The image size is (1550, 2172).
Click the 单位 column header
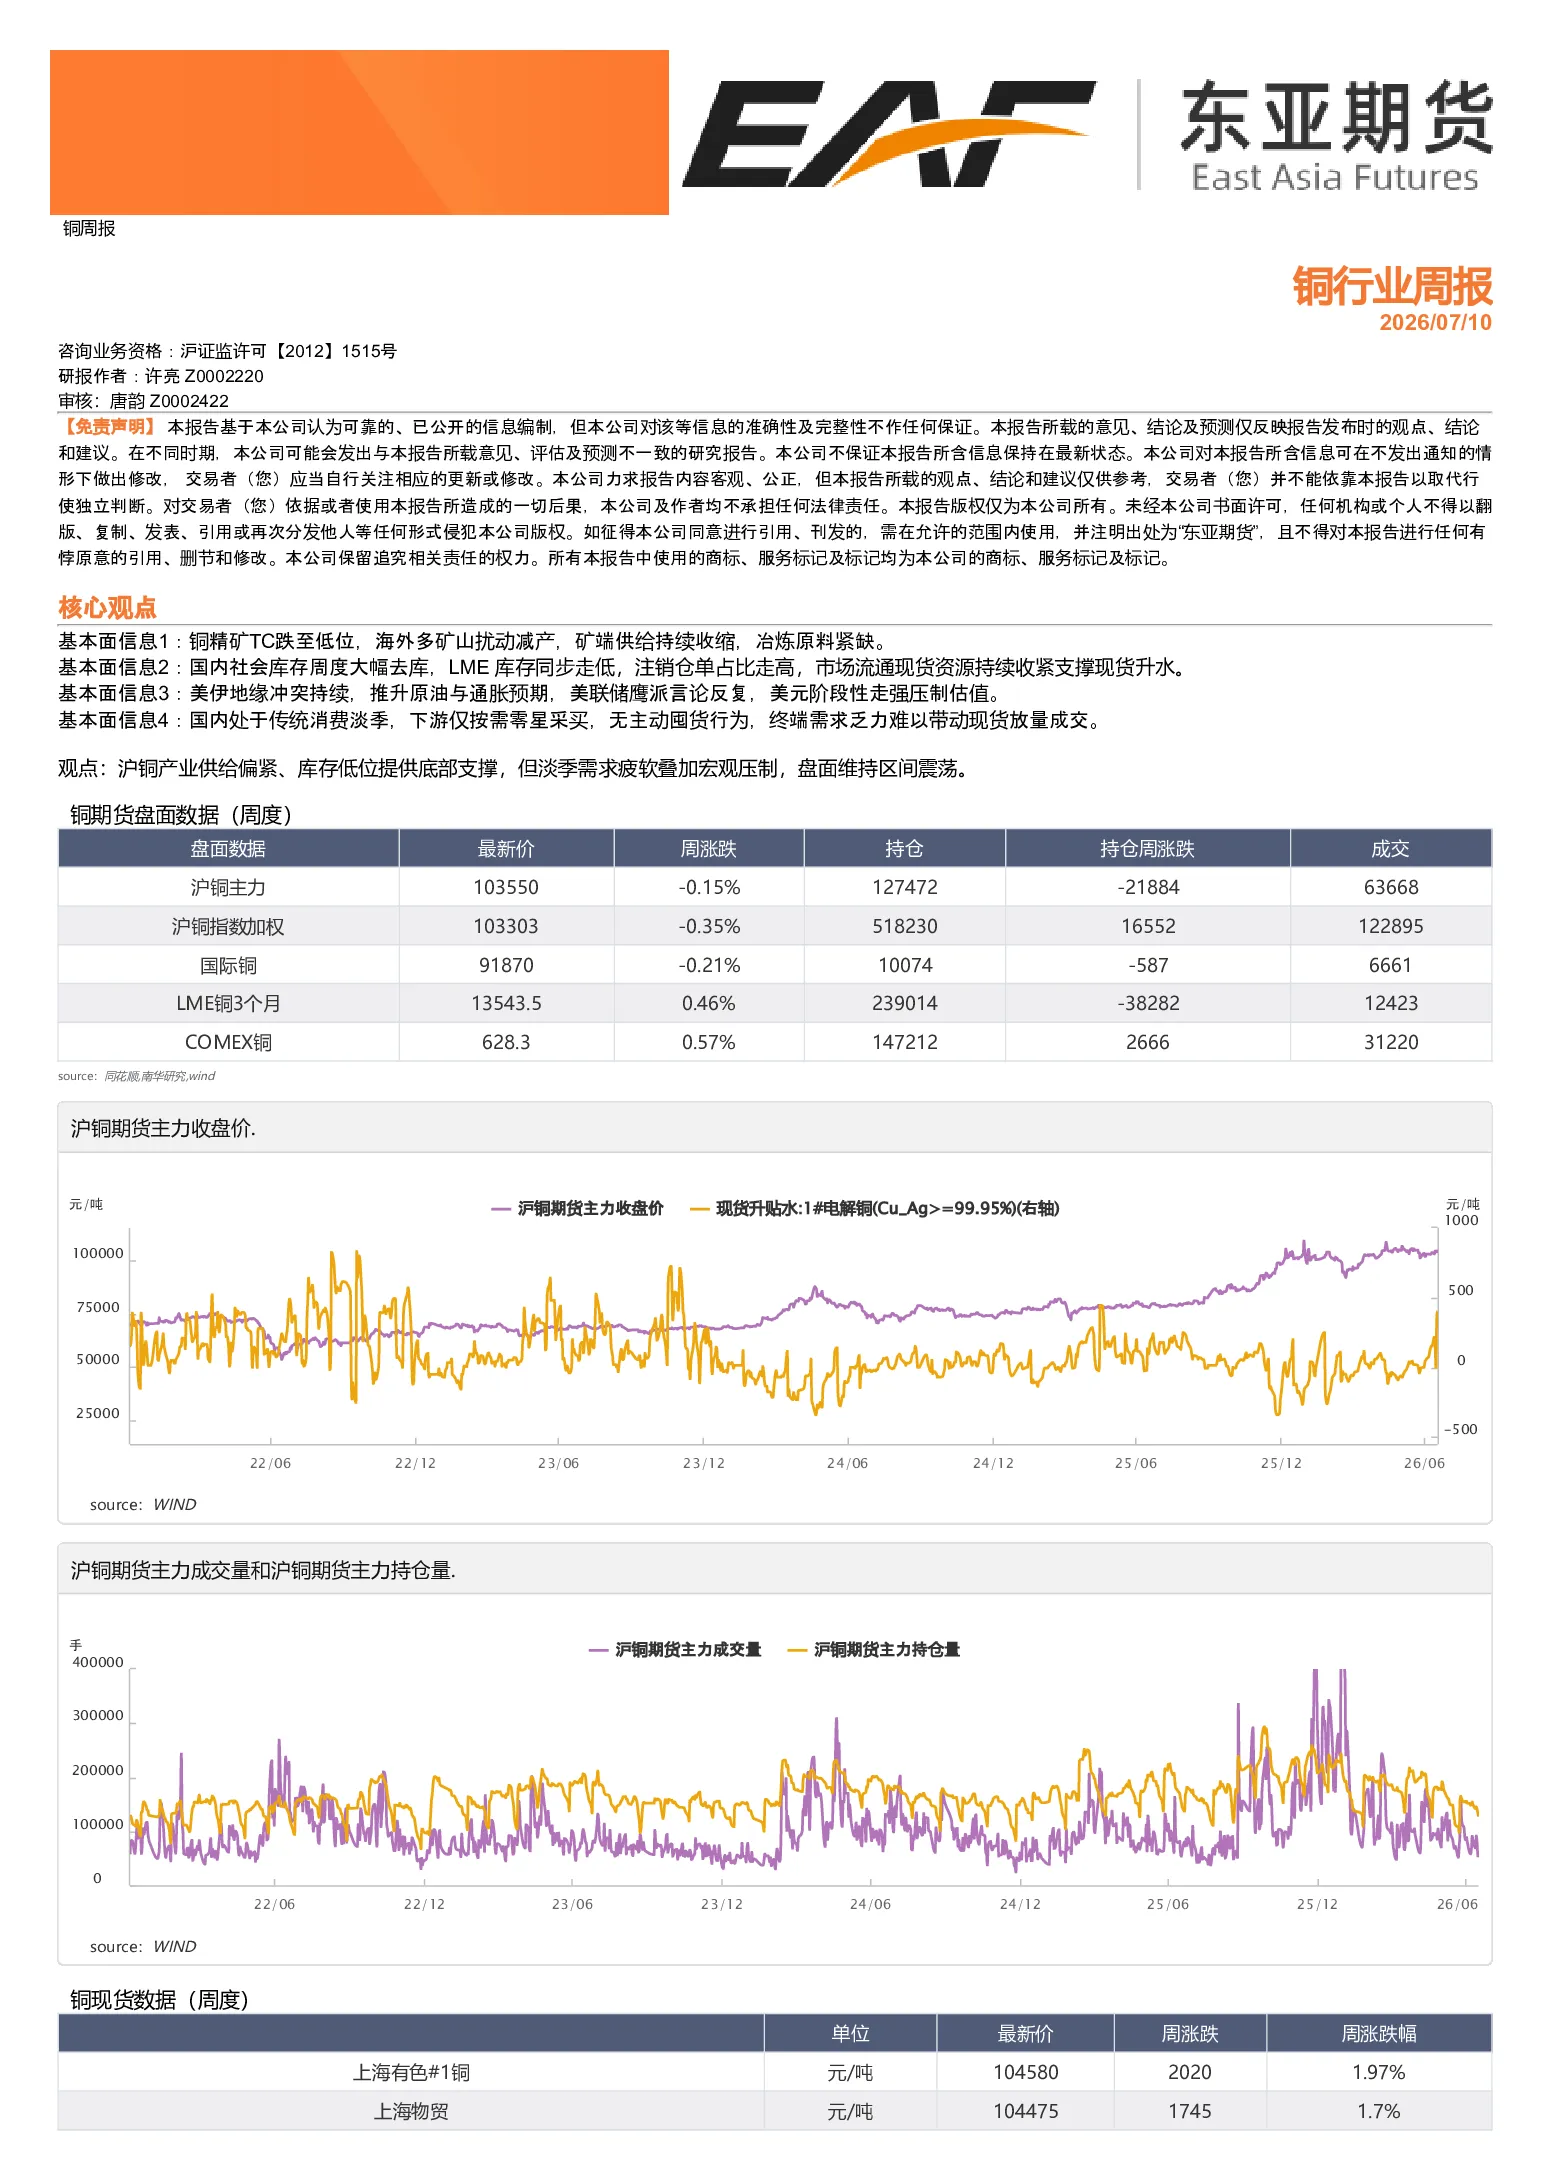tap(850, 2034)
